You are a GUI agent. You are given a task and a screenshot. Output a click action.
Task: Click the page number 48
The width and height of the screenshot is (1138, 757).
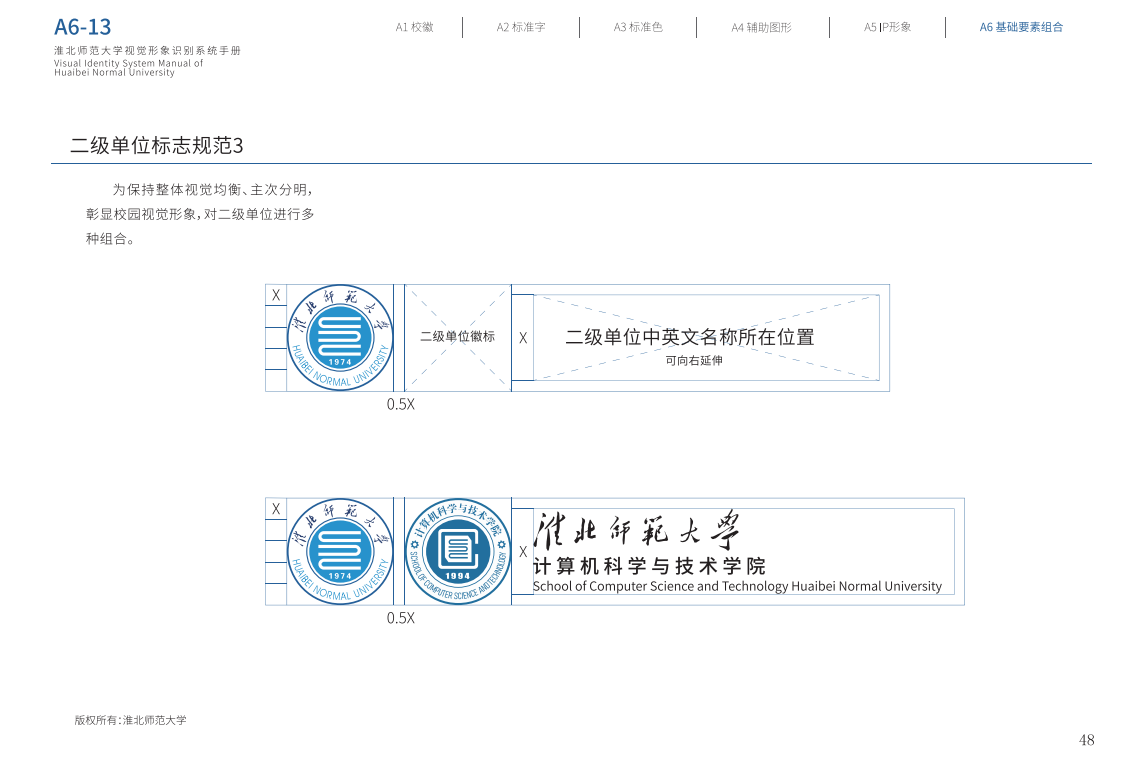[x=1086, y=740]
